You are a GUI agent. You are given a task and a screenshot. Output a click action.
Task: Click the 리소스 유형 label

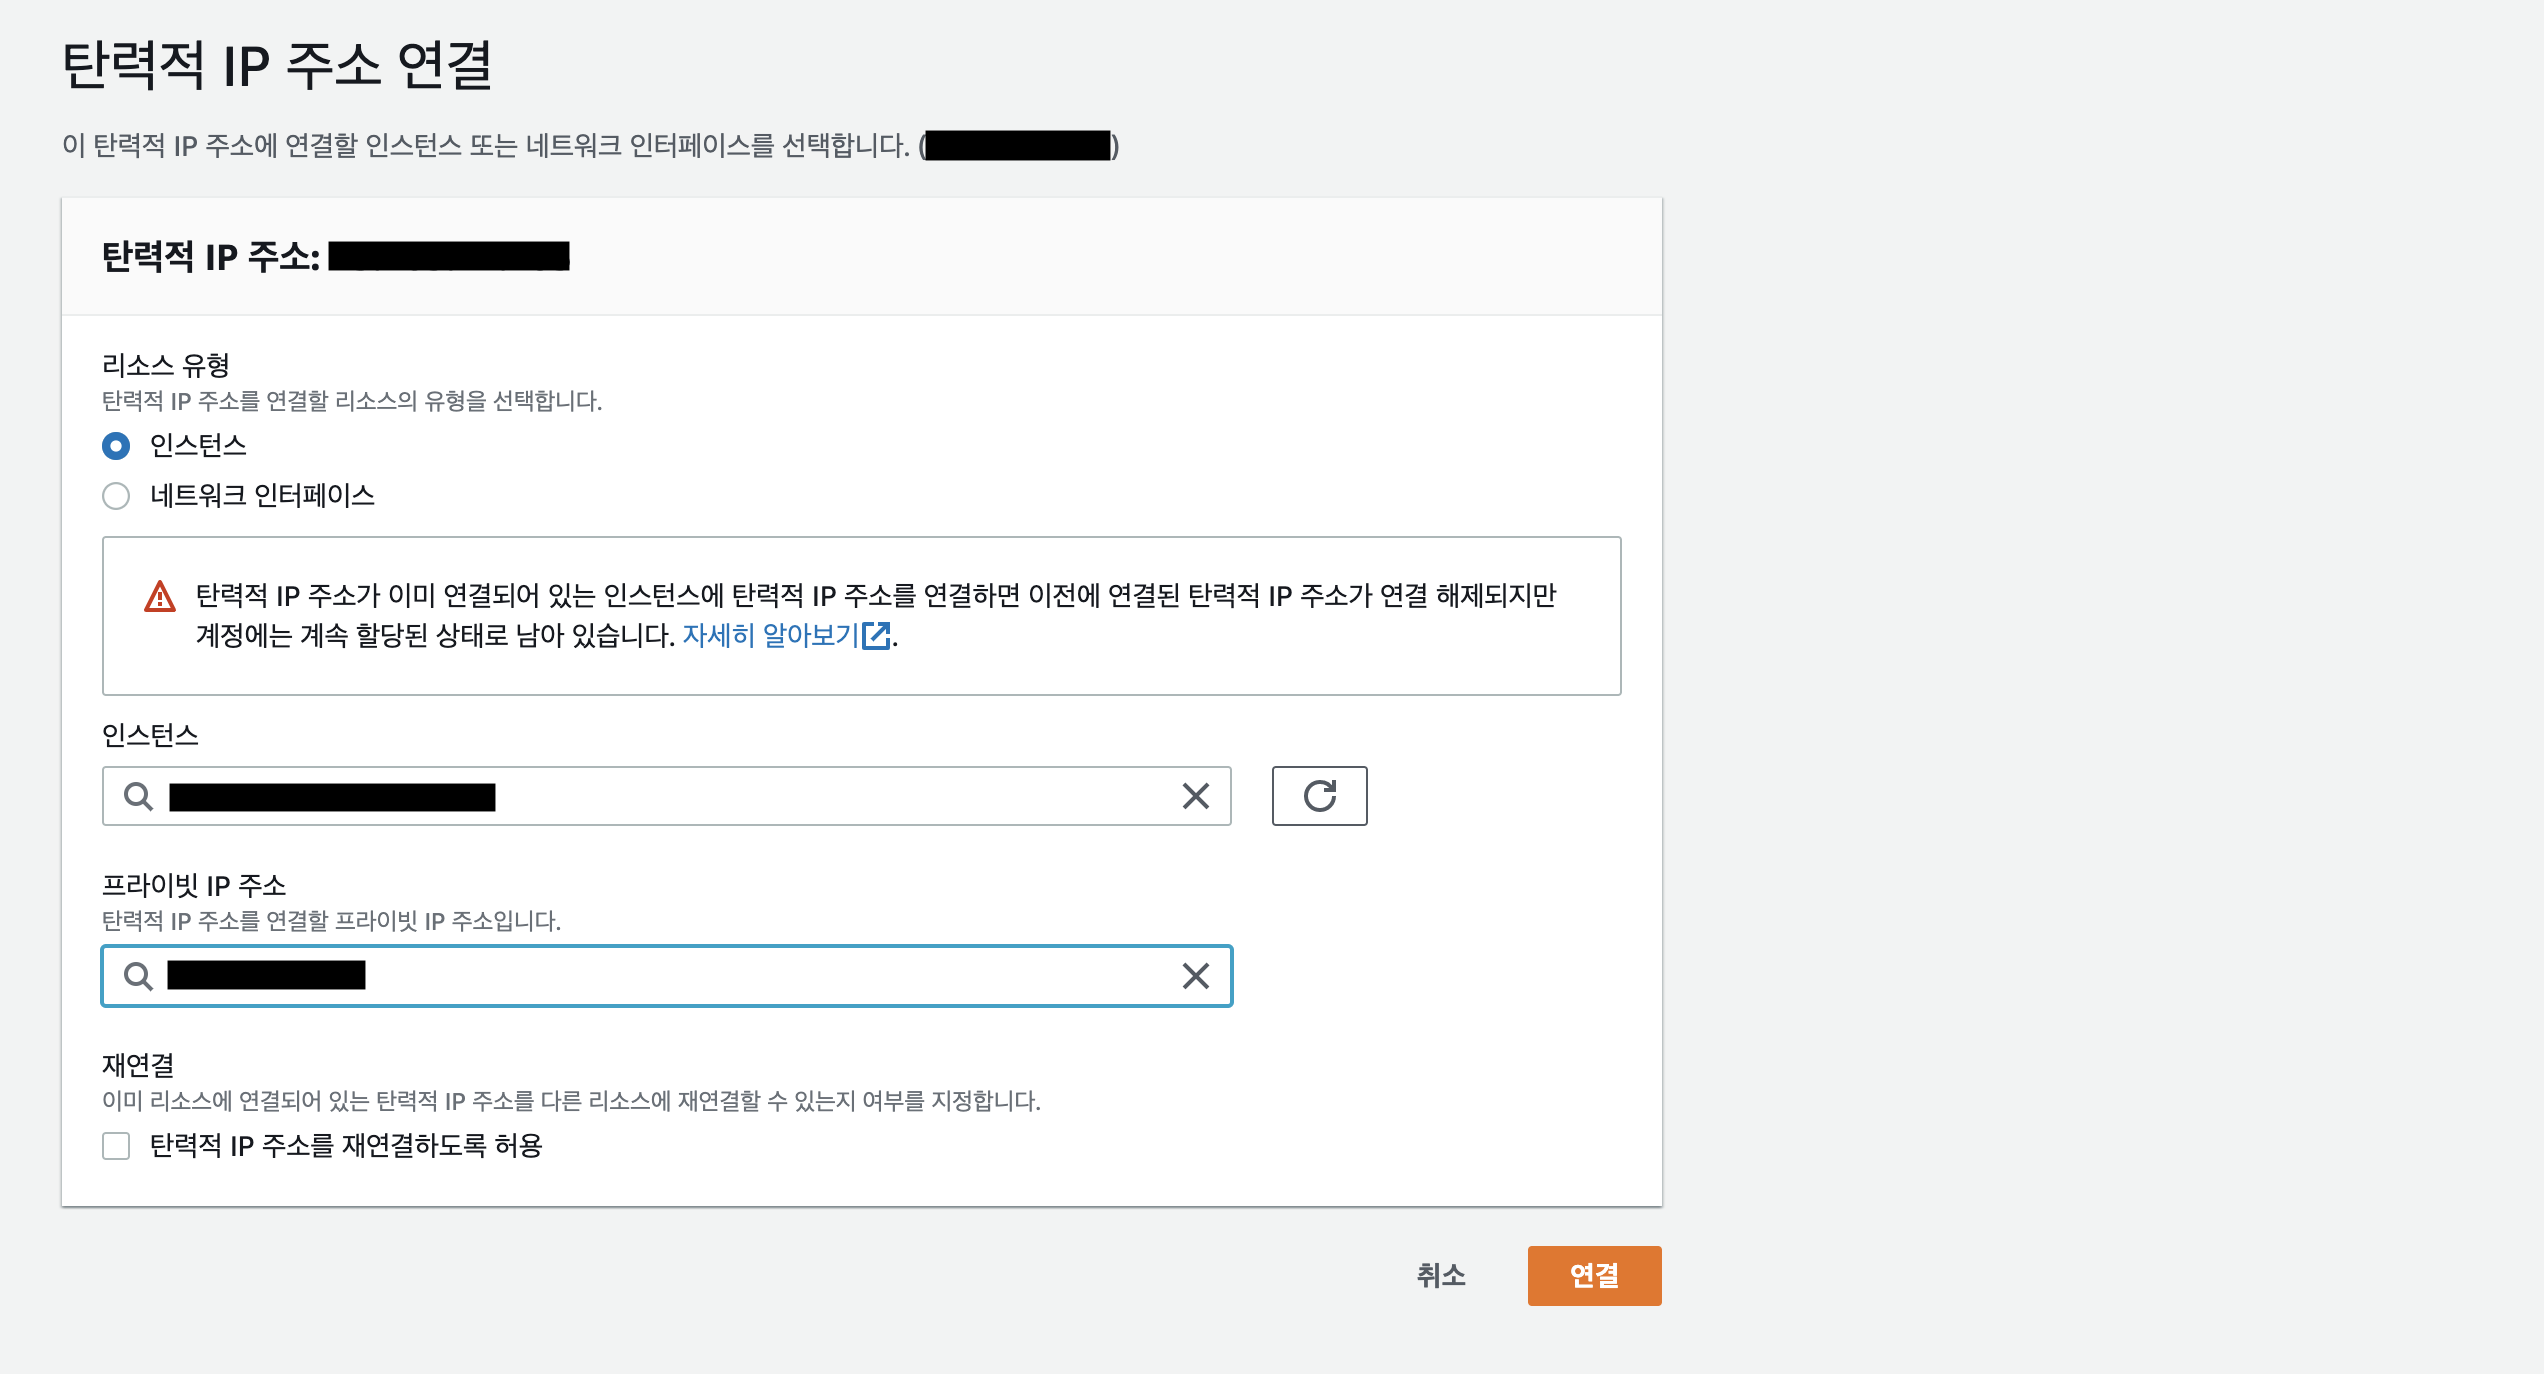point(166,365)
